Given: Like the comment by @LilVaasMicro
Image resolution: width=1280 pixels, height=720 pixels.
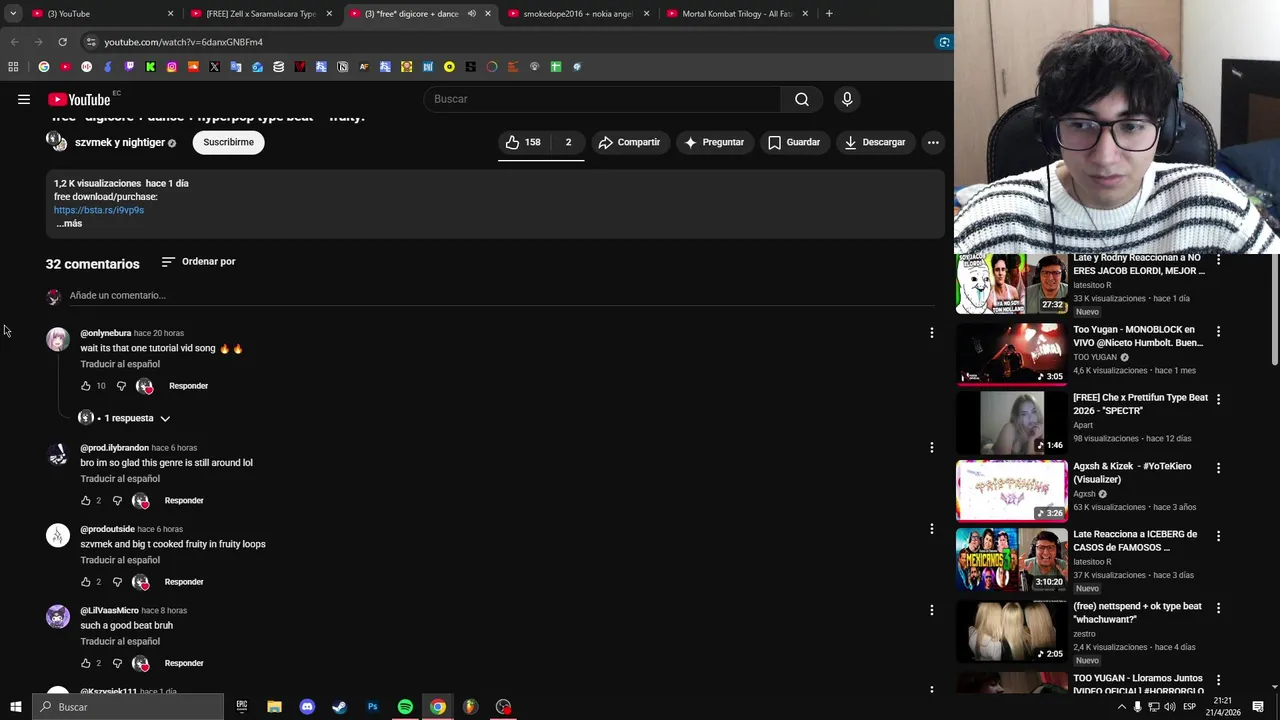Looking at the screenshot, I should 86,663.
